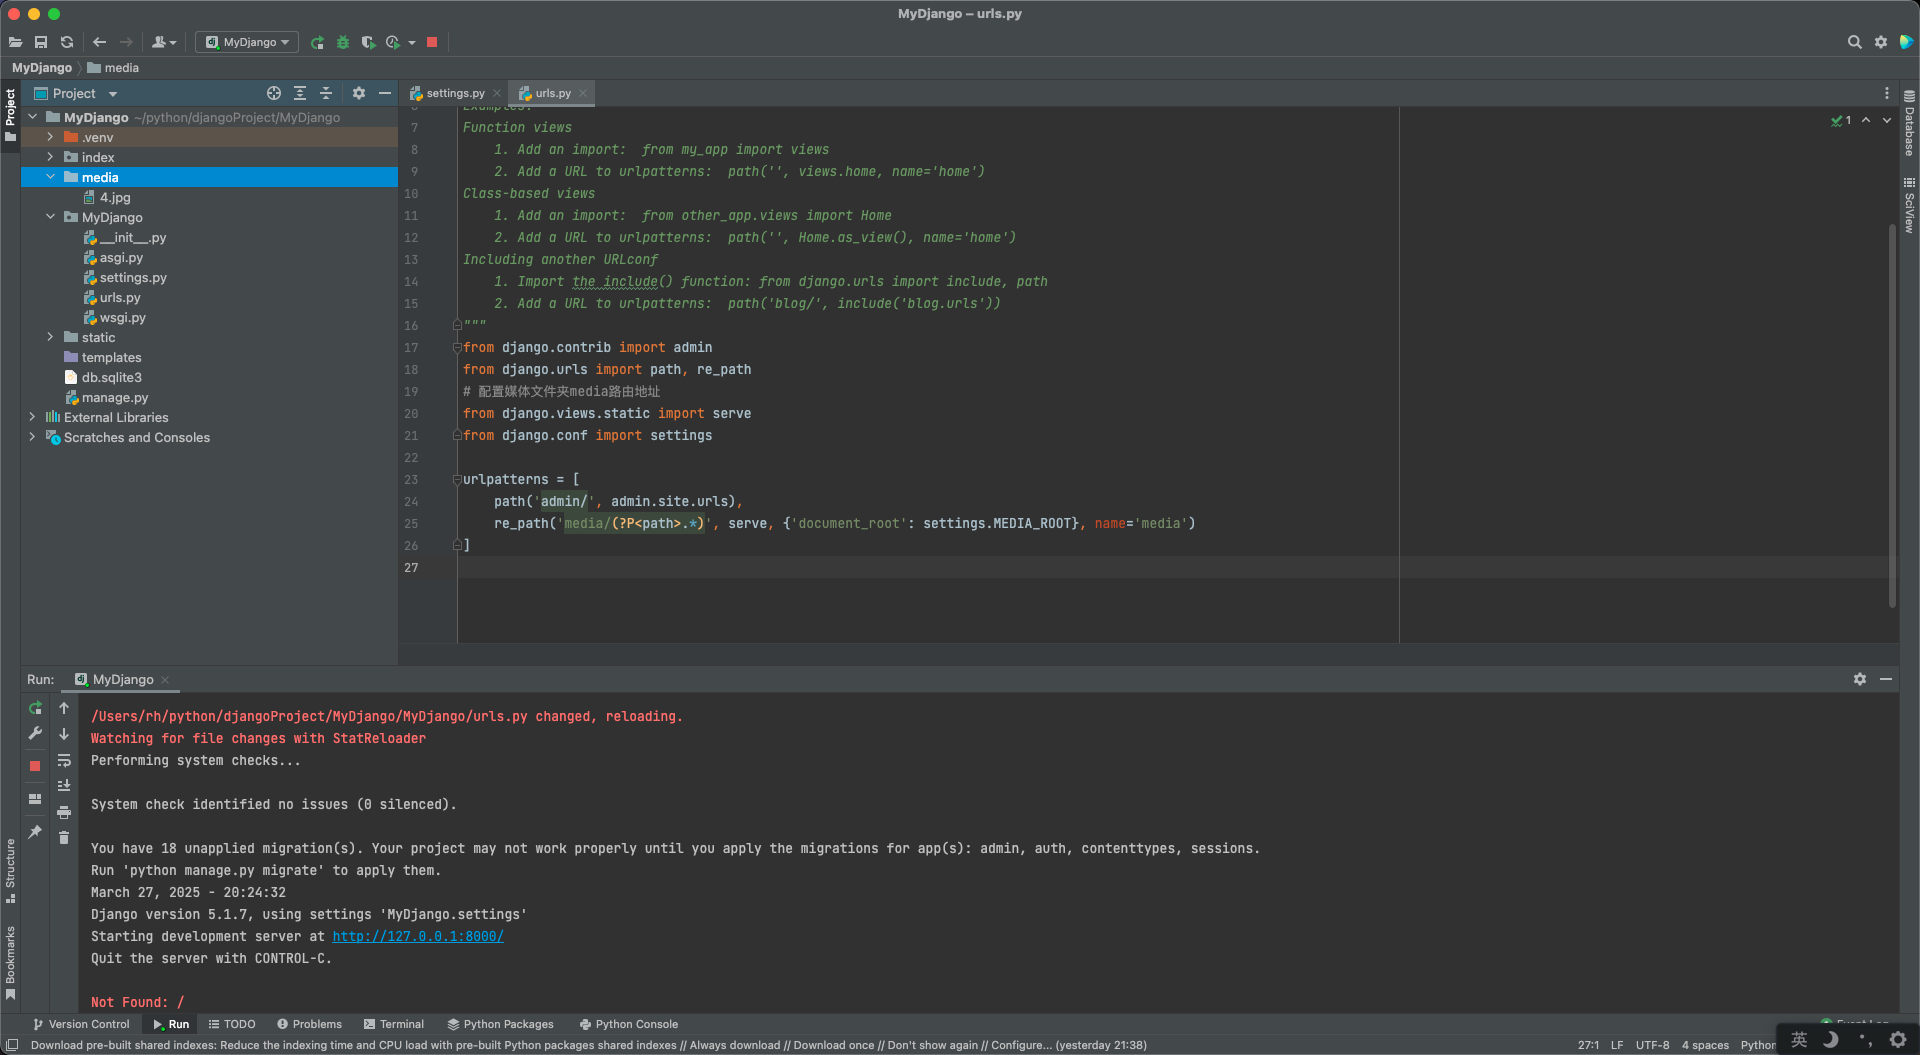Screen dimensions: 1920x1055
Task: Select templates folder
Action: click(103, 357)
